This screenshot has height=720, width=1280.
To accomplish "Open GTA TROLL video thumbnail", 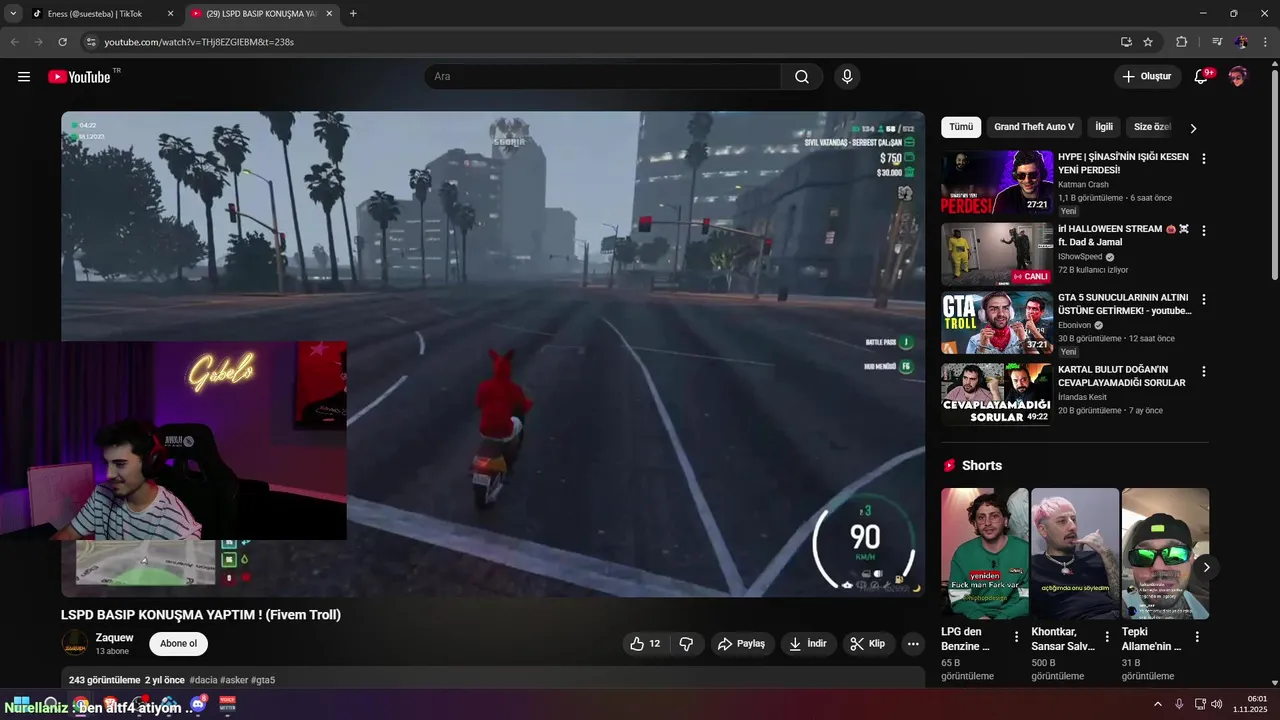I will pos(997,323).
